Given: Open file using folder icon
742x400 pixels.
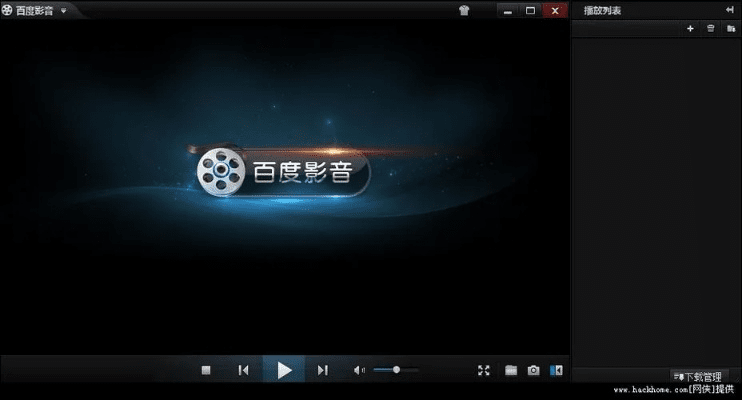Looking at the screenshot, I should point(511,370).
